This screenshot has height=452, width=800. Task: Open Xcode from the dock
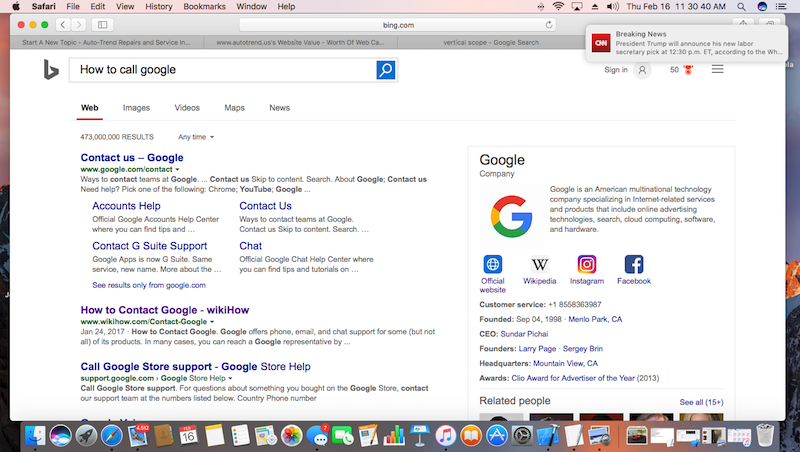pos(548,436)
